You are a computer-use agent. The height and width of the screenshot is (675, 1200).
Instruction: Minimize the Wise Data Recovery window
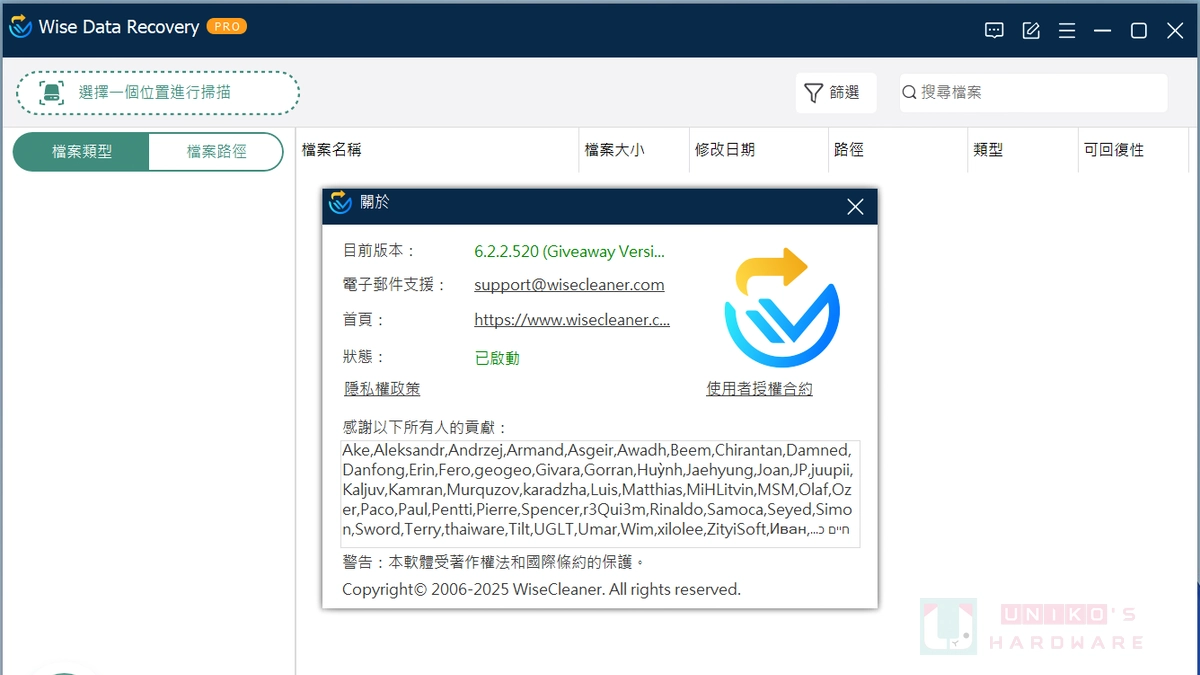(x=1103, y=31)
